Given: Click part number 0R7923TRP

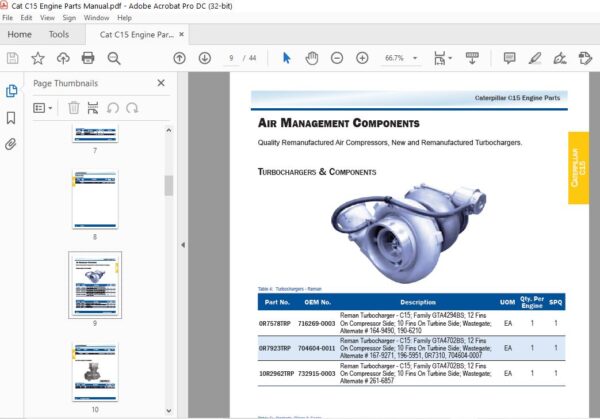Looking at the screenshot, I should click(x=275, y=348).
